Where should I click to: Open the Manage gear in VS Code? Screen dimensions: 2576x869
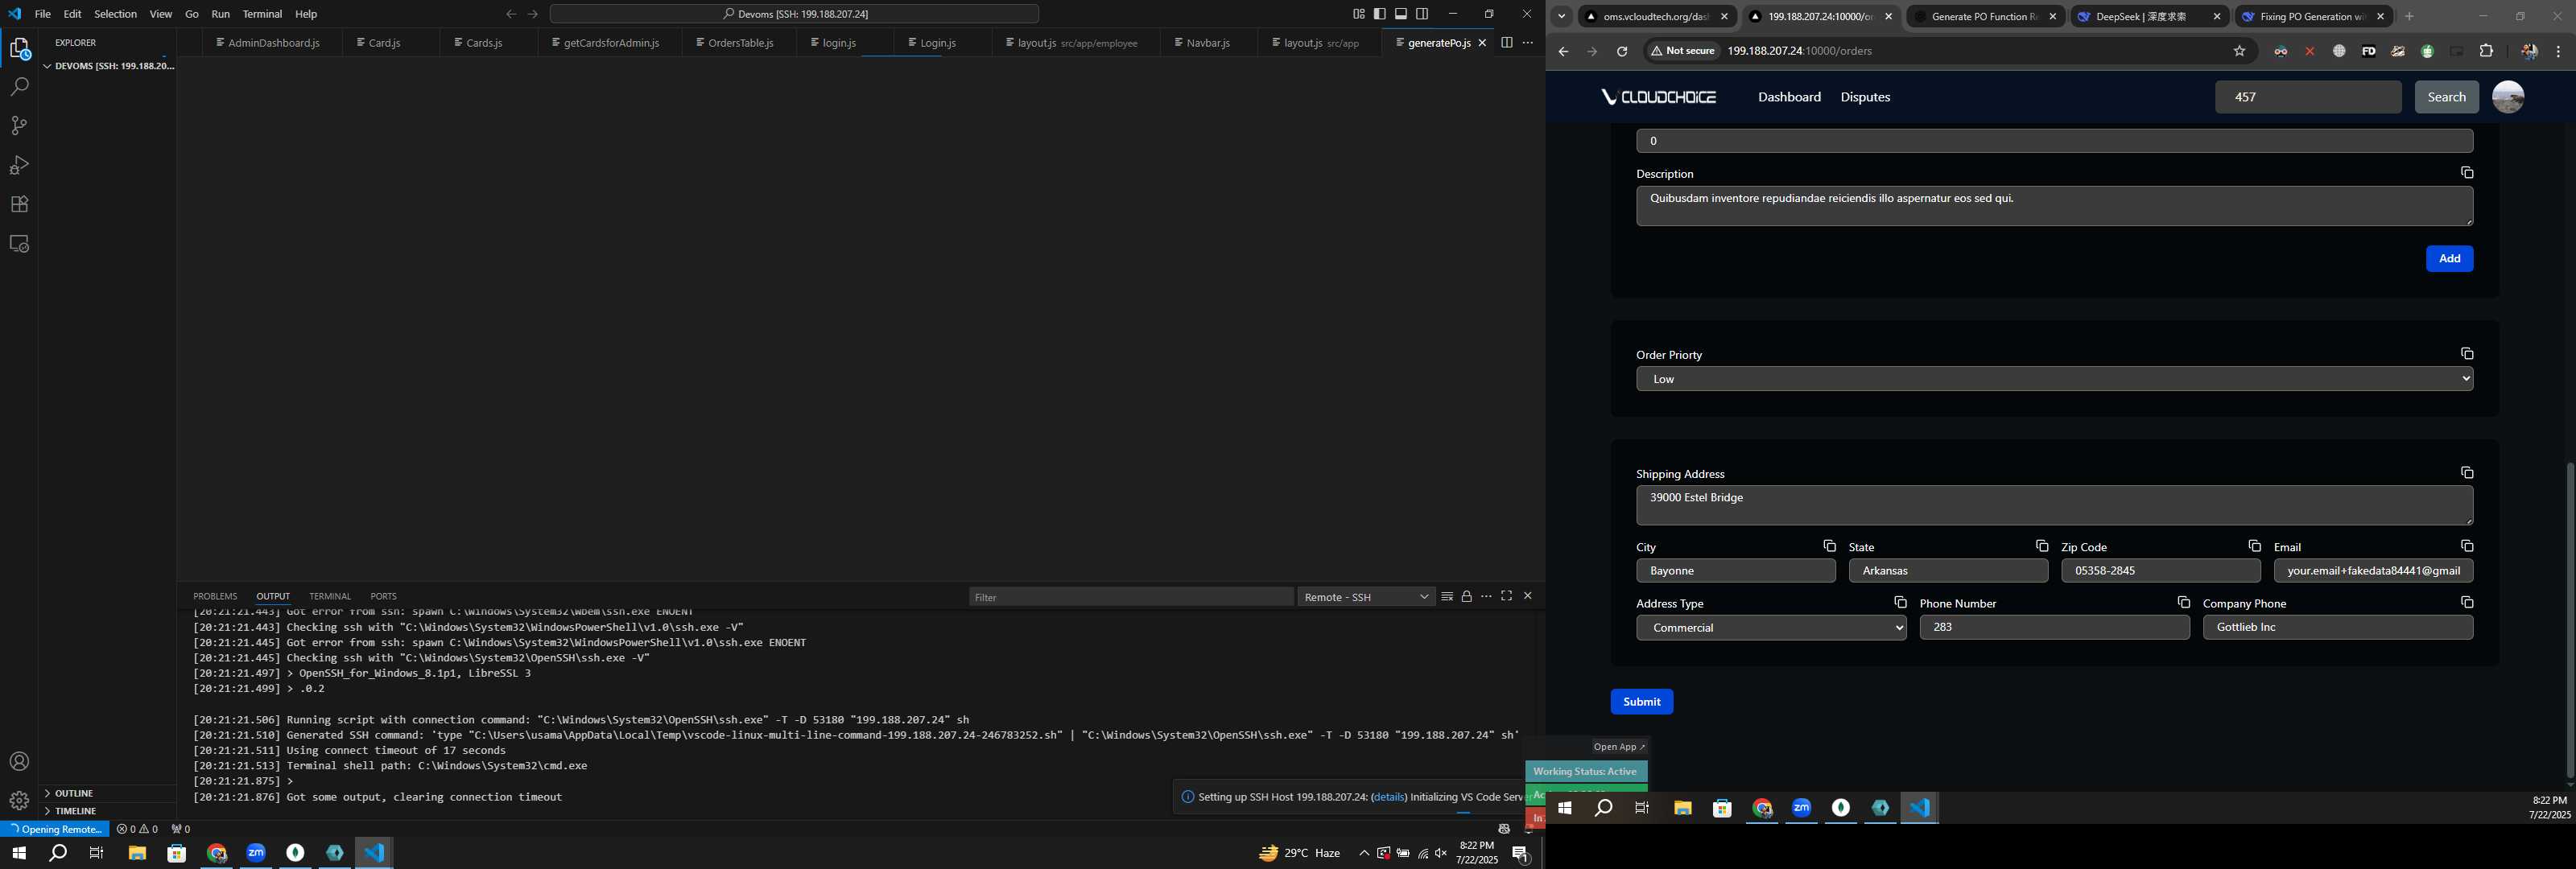[x=19, y=800]
